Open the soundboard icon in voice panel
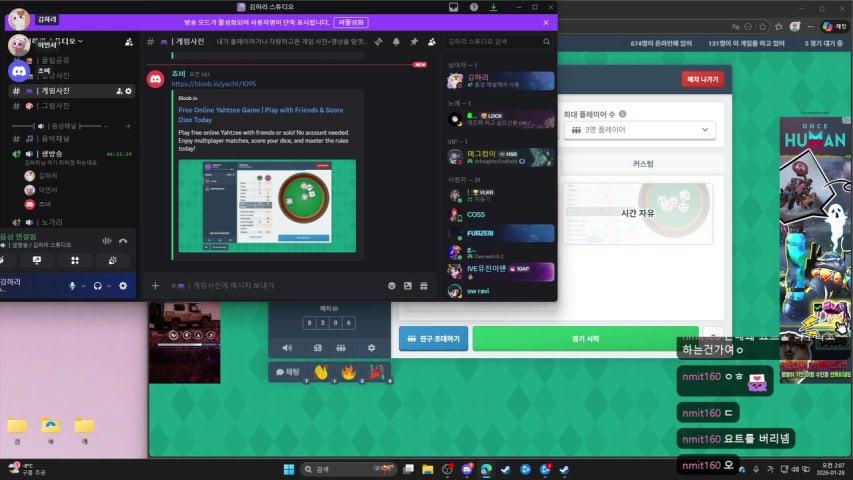Screen dimensions: 853x480 point(113,261)
